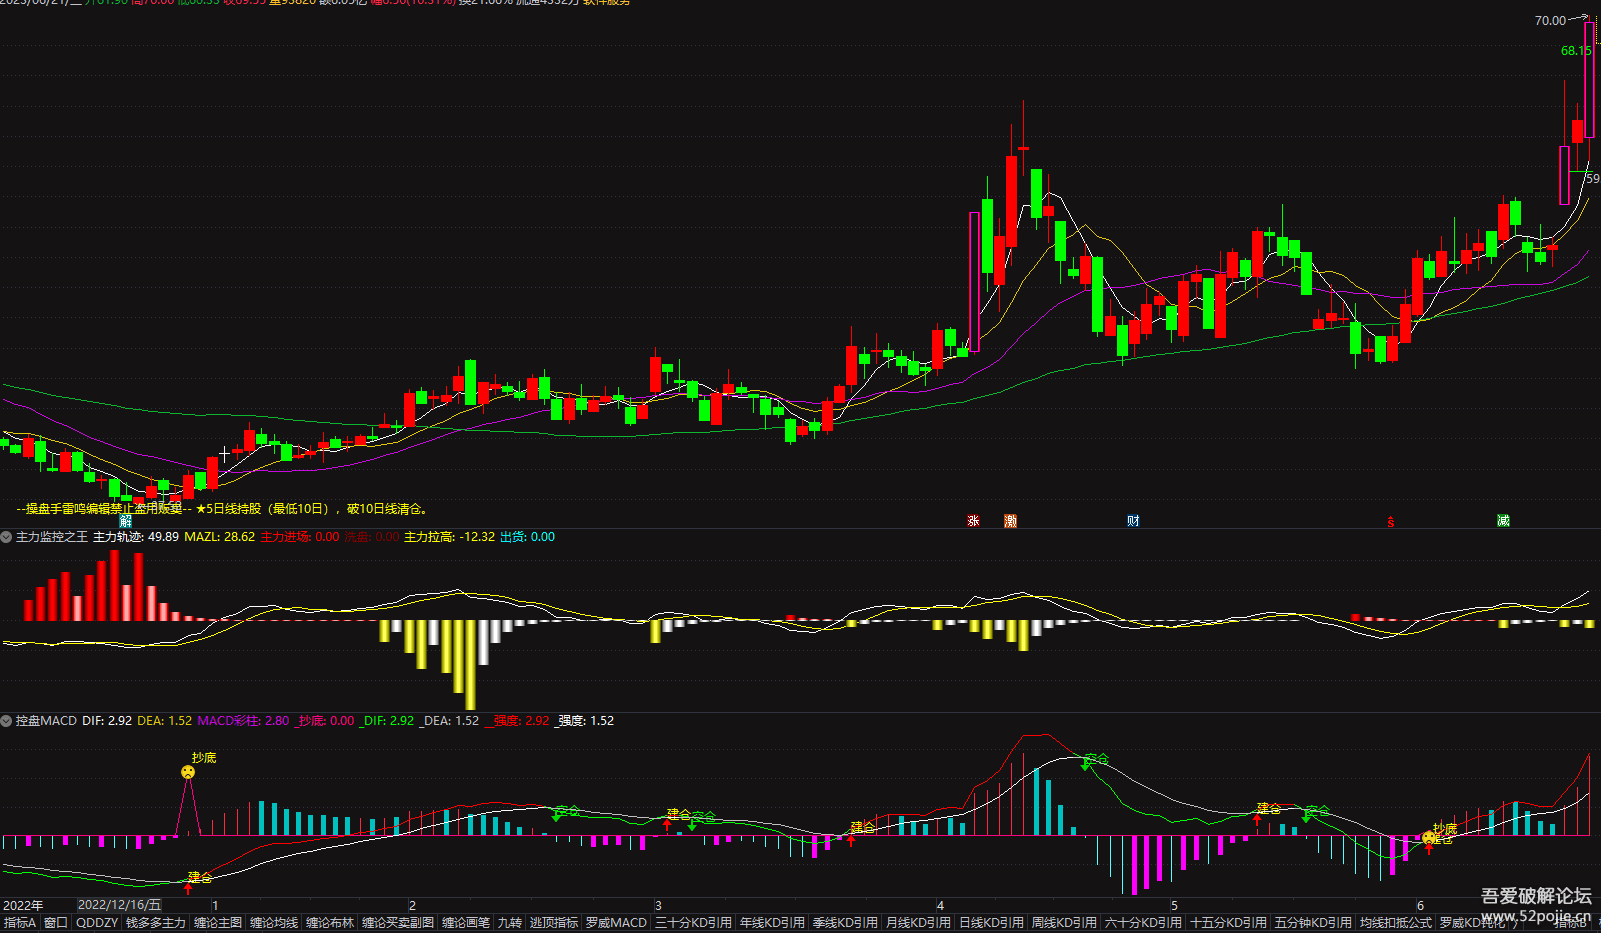Click the 主力进场: 0.00 value
Image resolution: width=1601 pixels, height=933 pixels.
click(300, 537)
